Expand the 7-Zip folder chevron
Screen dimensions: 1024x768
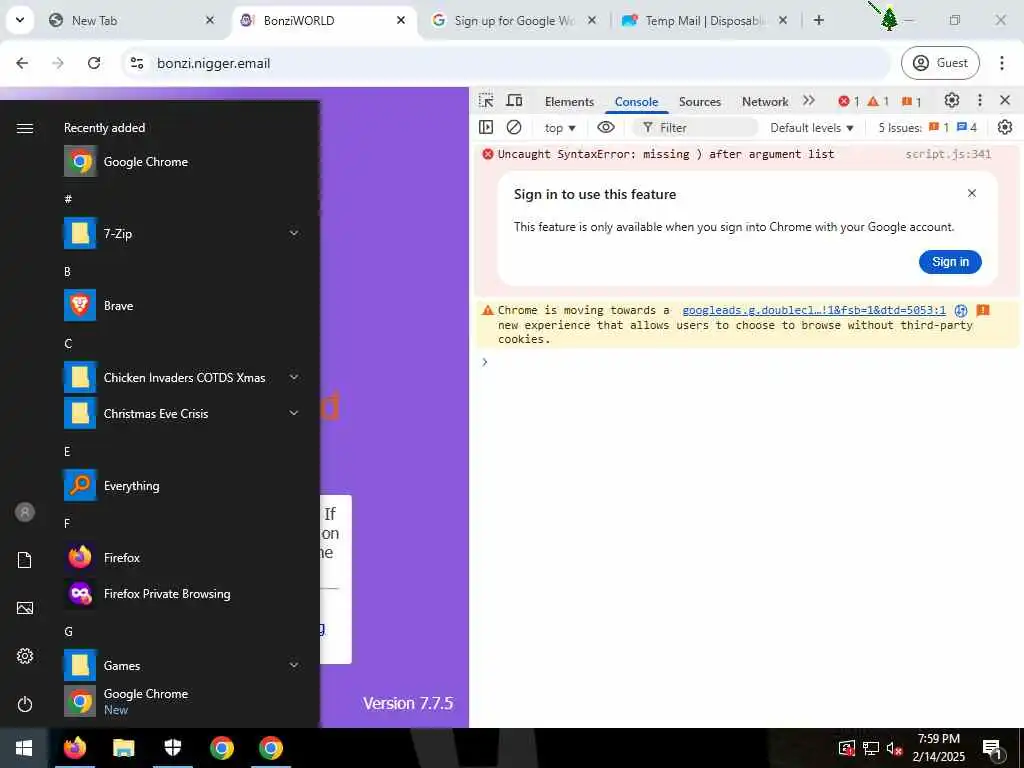294,233
